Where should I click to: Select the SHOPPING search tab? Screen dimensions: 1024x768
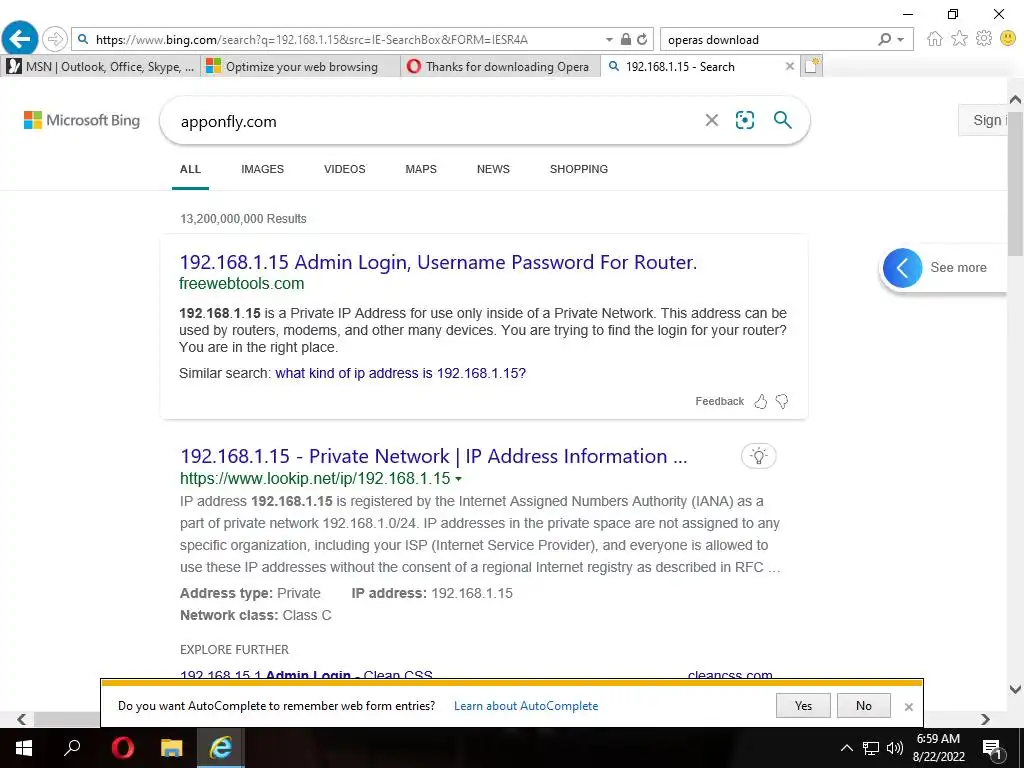click(579, 169)
